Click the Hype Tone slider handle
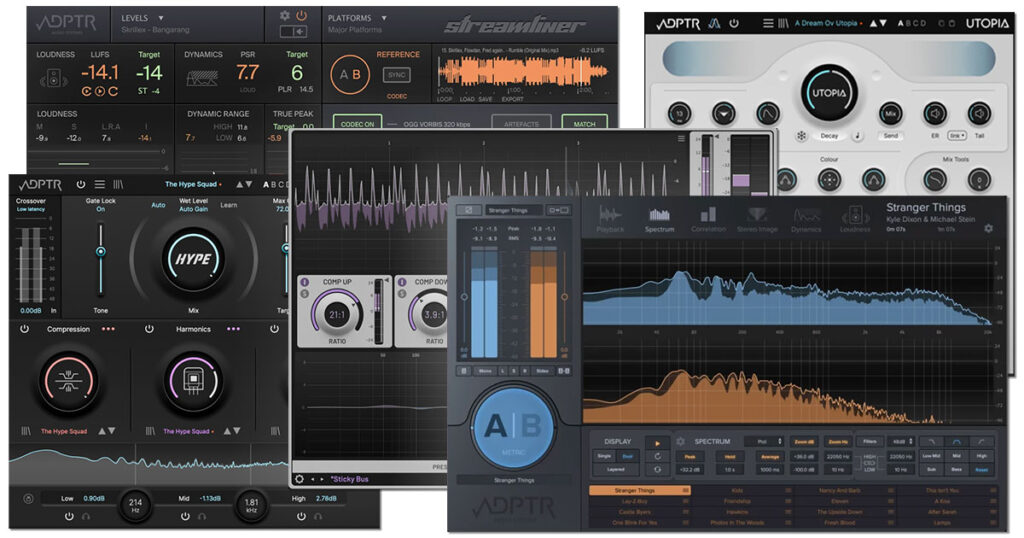1024x538 pixels. 101,251
